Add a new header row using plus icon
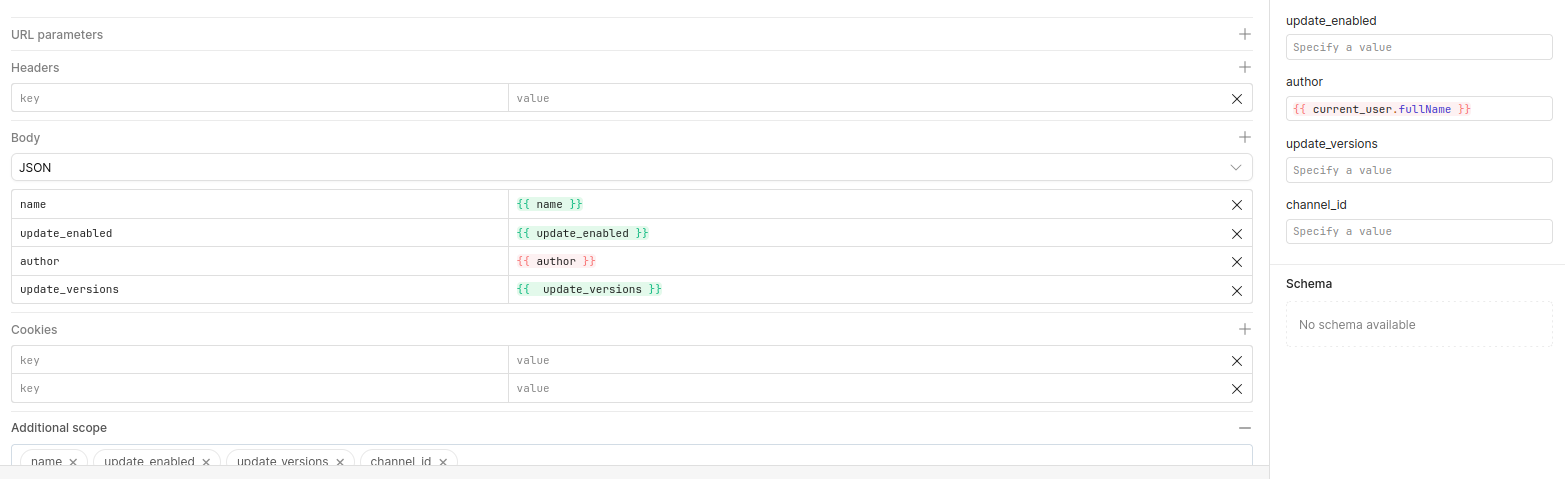Screen dimensions: 1565x479 pos(1245,67)
